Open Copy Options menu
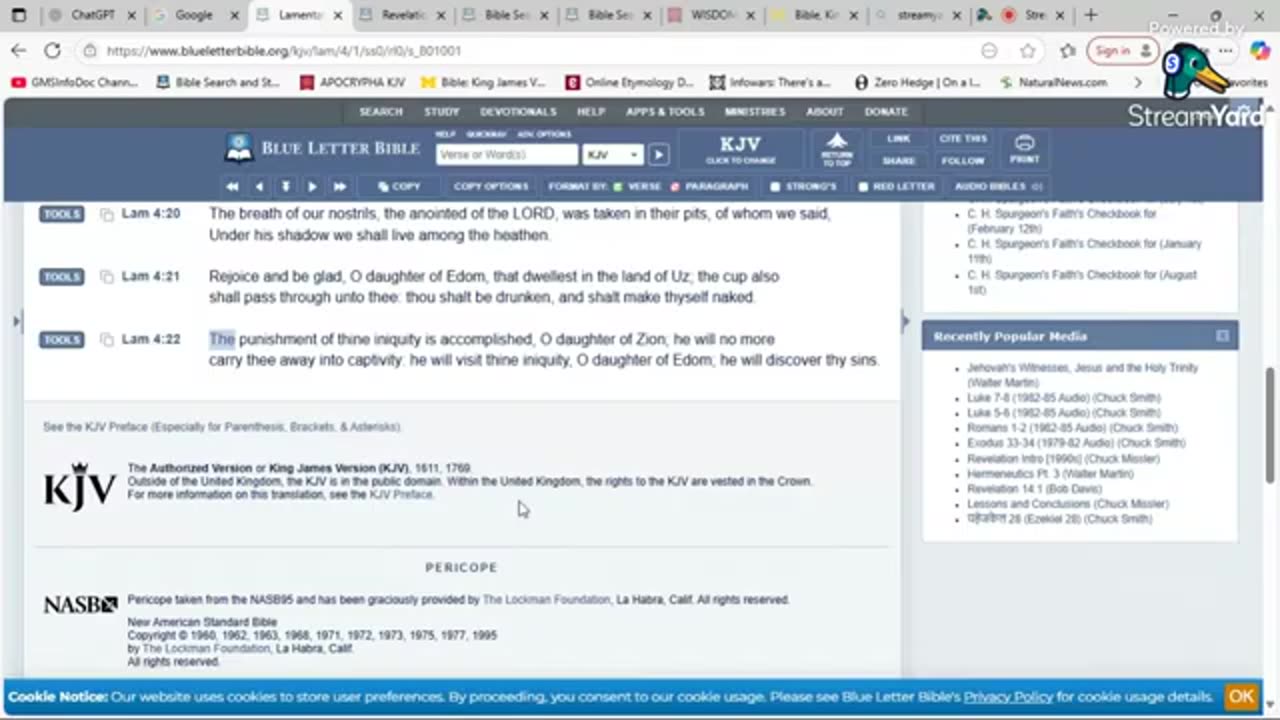Viewport: 1280px width, 720px height. [x=491, y=186]
